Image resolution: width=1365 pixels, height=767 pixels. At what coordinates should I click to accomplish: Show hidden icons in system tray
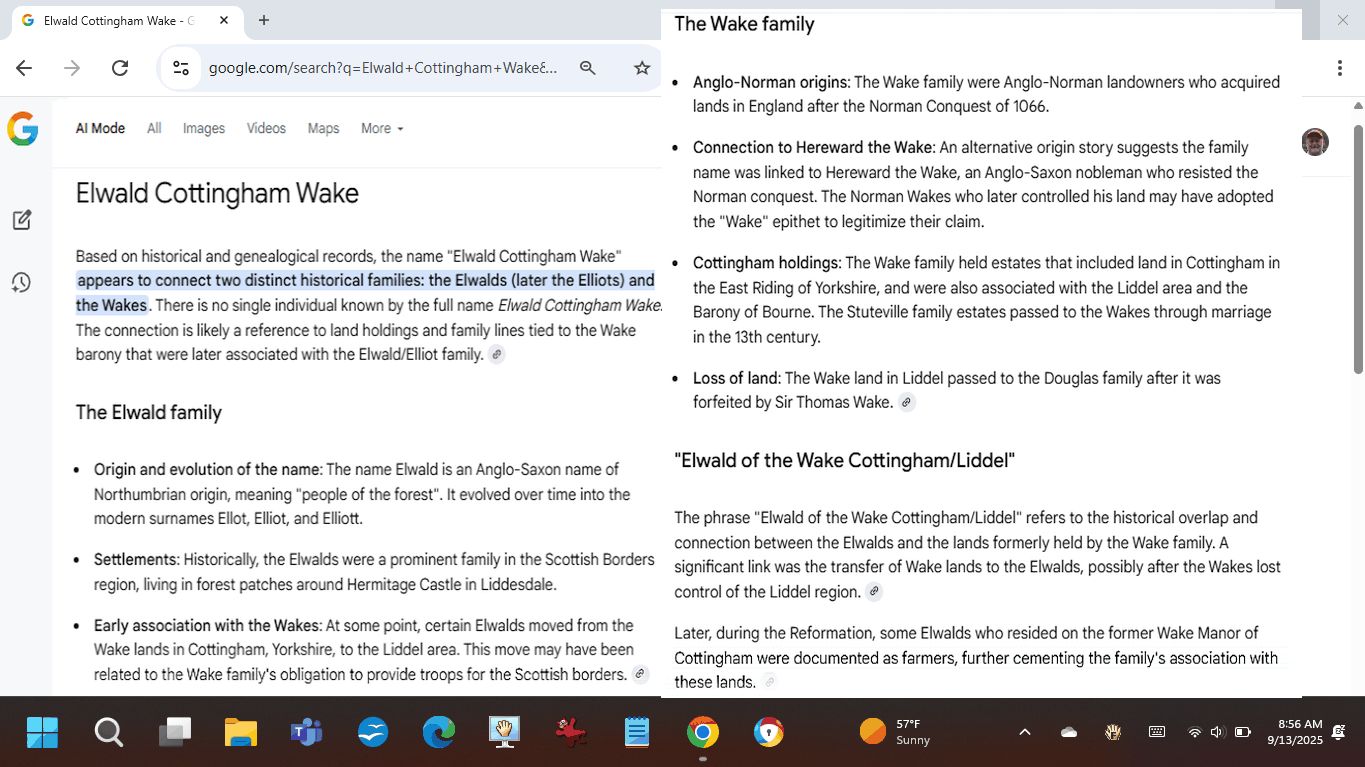[1024, 732]
